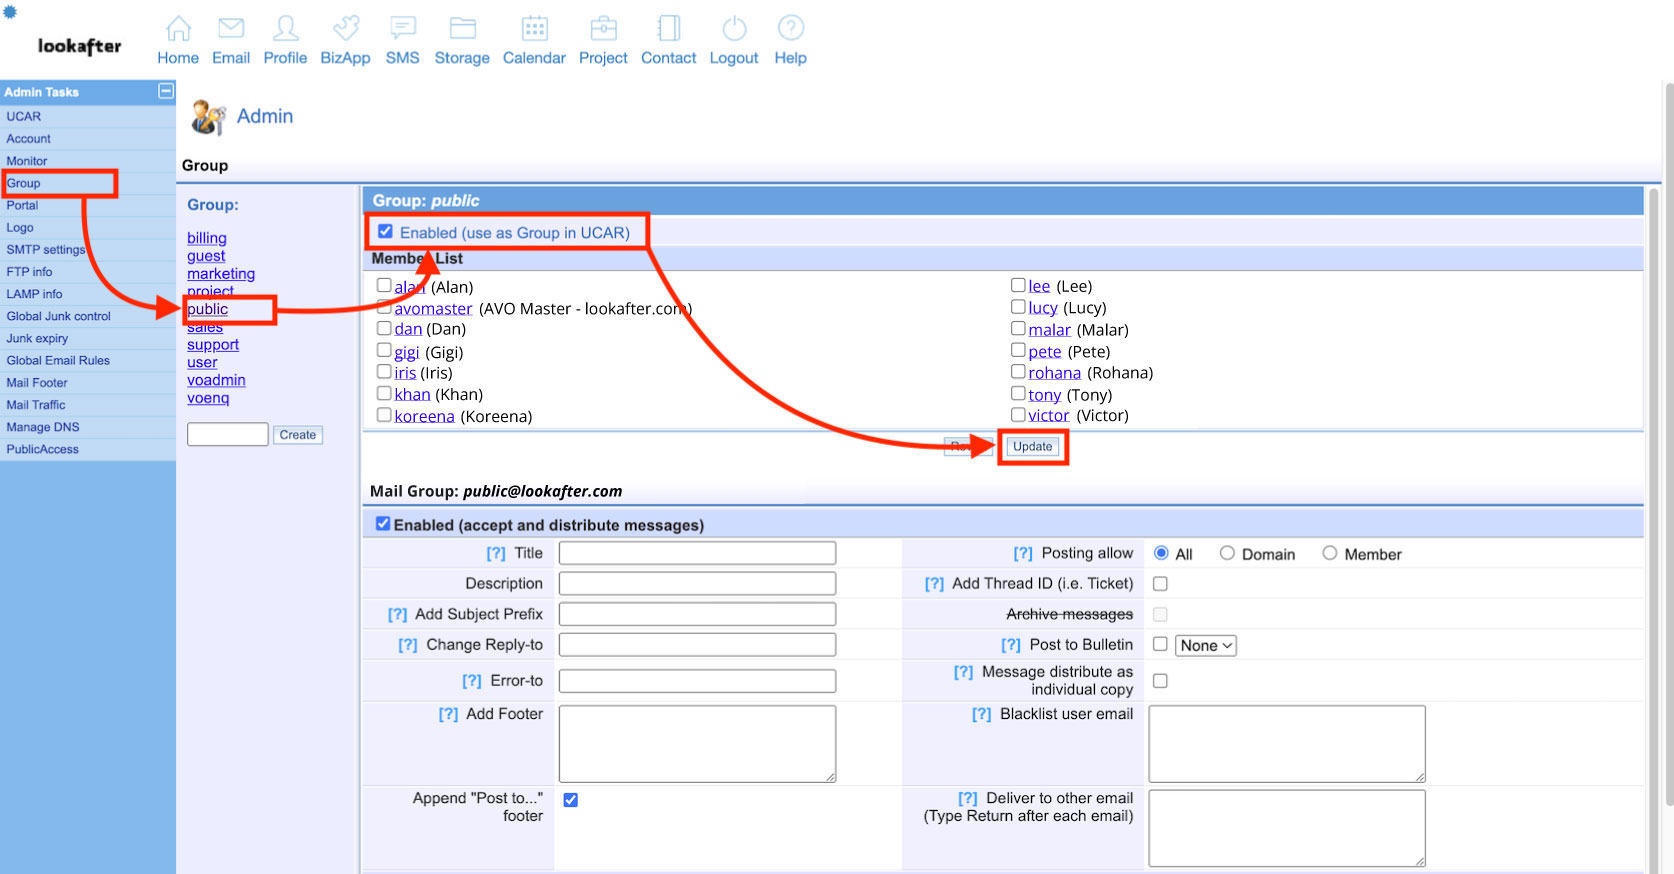Open the Help question mark icon

point(790,29)
